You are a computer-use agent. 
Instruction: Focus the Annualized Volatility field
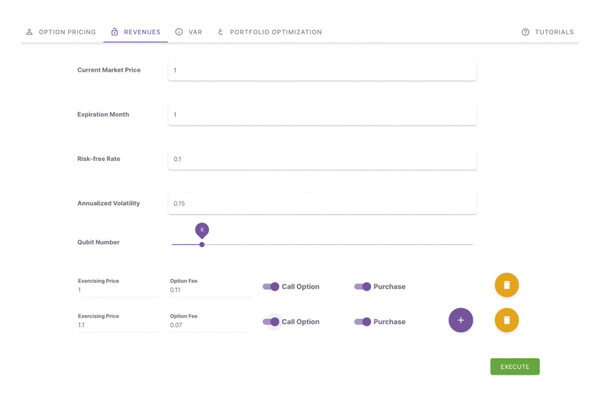click(x=322, y=204)
